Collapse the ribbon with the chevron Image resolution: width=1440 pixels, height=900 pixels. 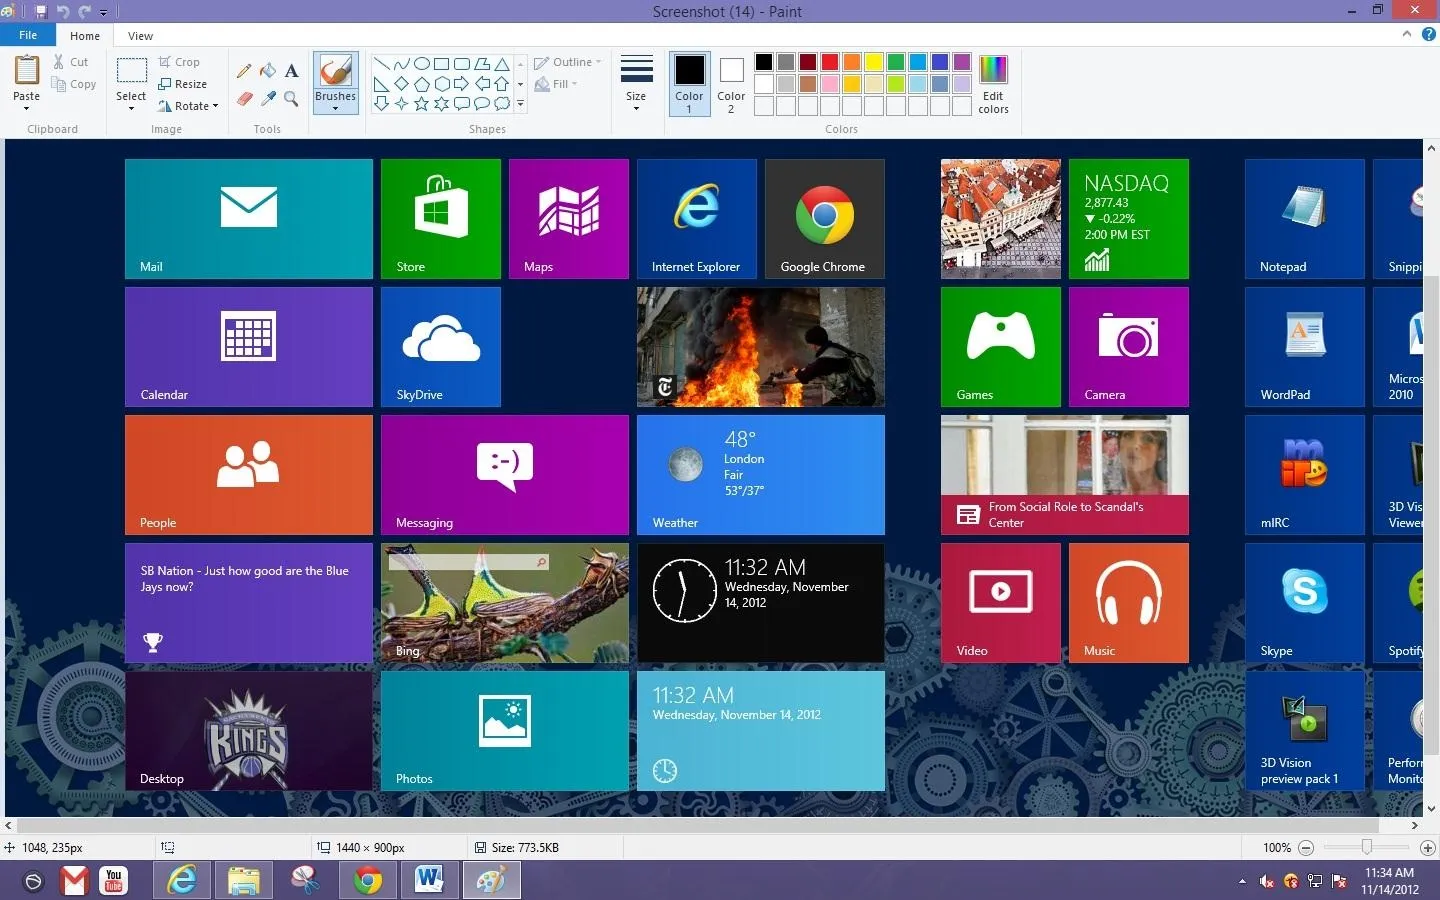1407,34
